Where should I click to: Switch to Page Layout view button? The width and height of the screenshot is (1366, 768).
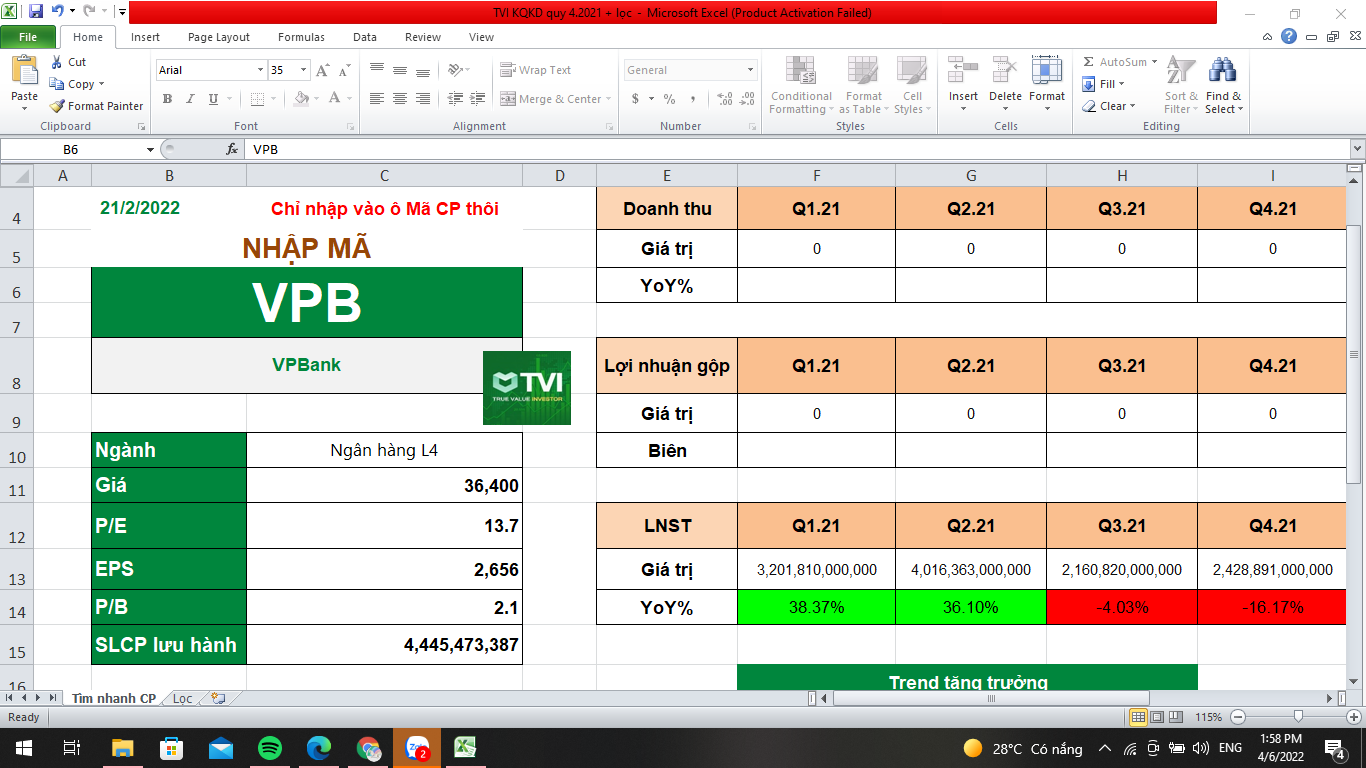pos(1157,717)
